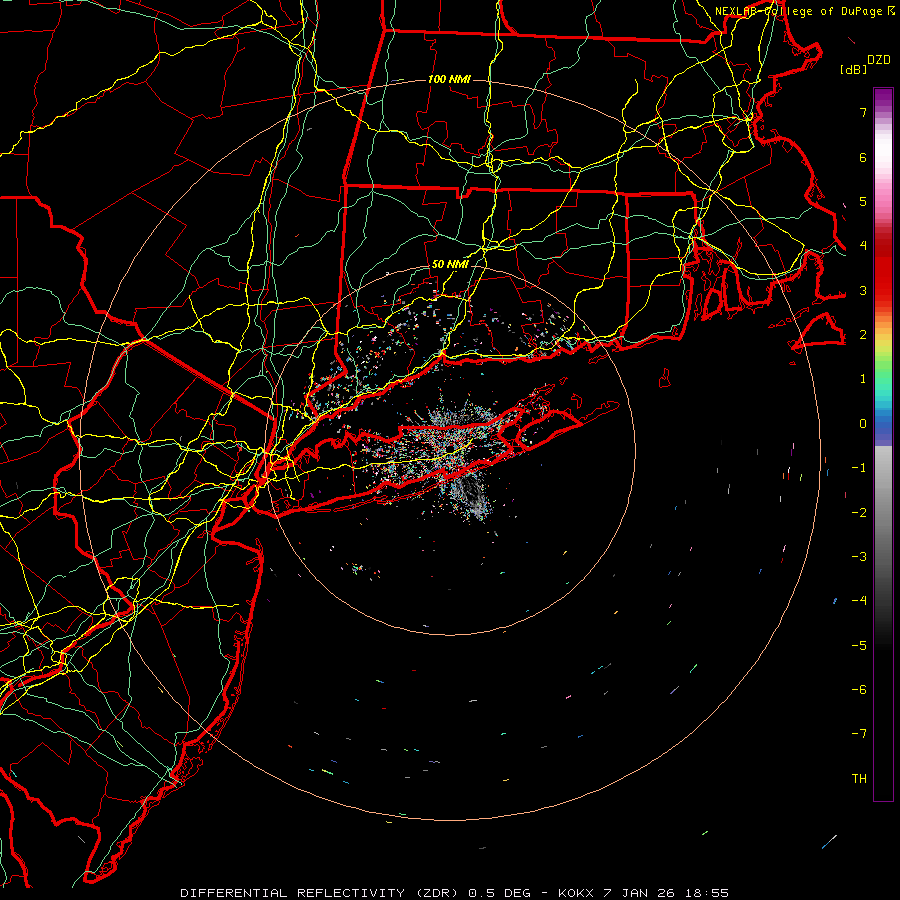The width and height of the screenshot is (900, 900).
Task: Click "7 JAN 26" date in the caption
Action: click(639, 893)
